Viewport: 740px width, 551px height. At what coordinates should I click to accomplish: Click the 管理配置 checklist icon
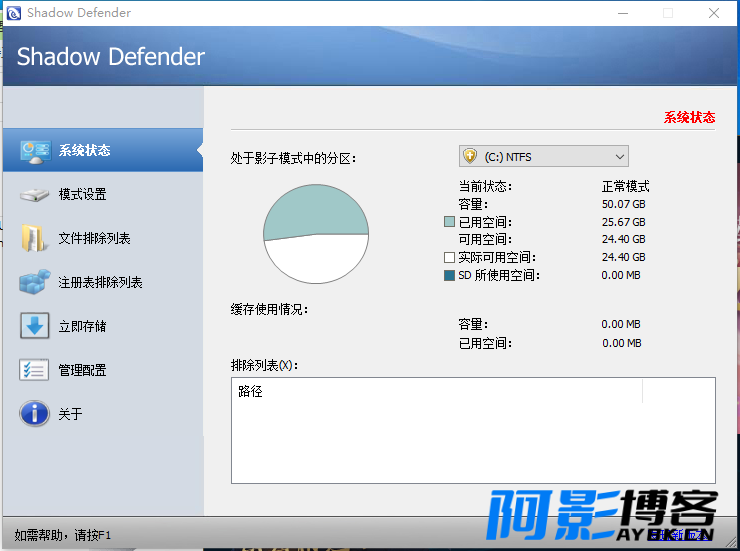[x=34, y=370]
